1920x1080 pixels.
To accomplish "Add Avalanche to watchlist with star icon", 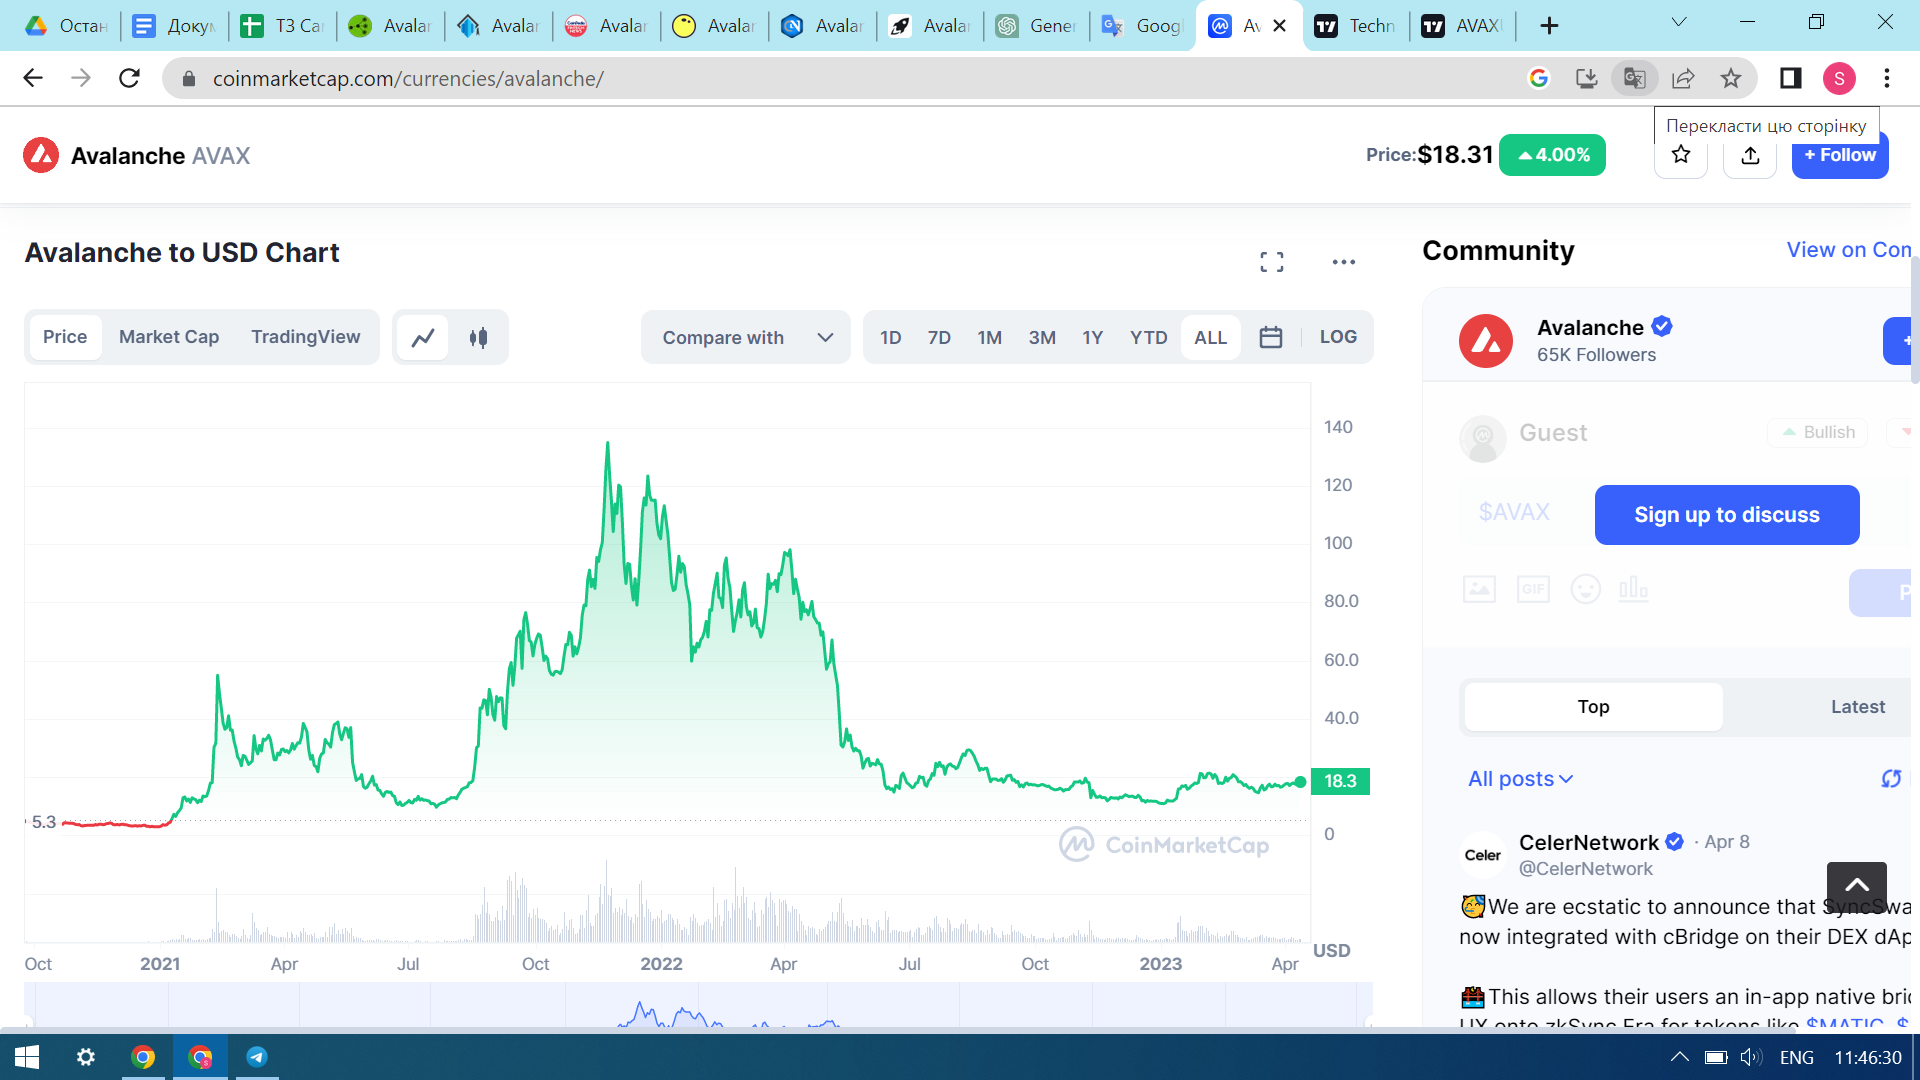I will tap(1681, 155).
